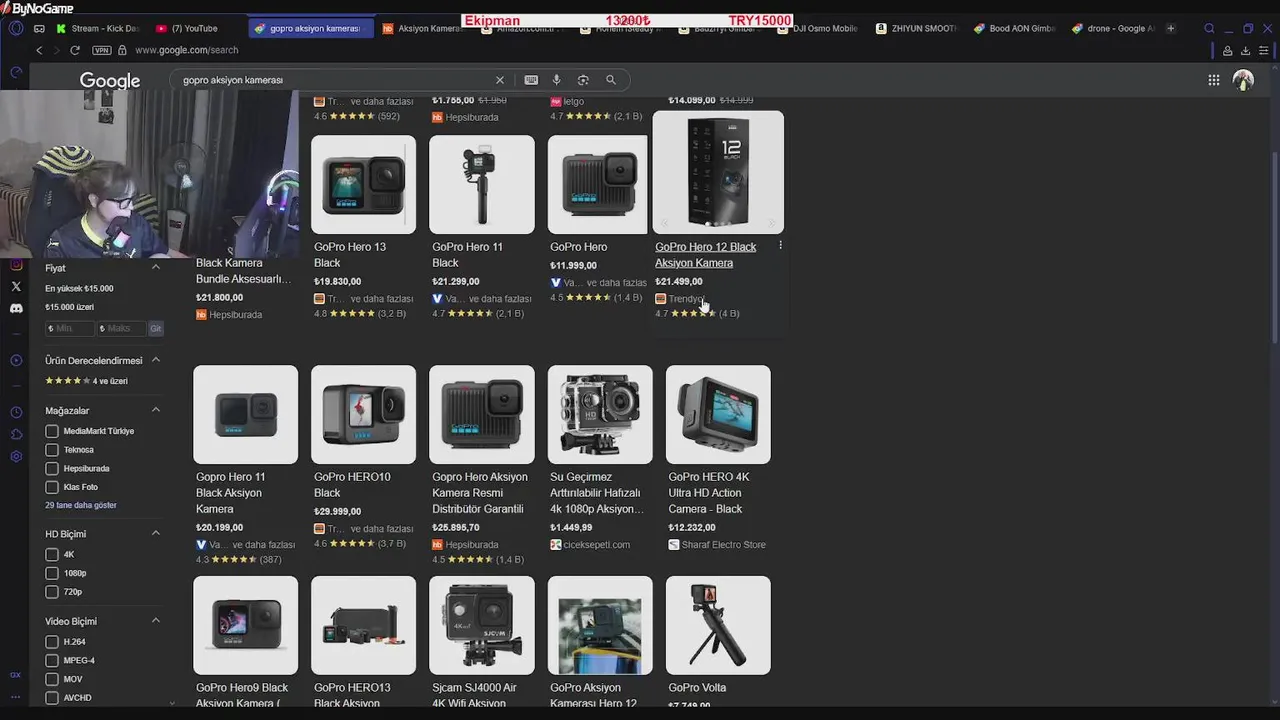Click the Google logo
Viewport: 1280px width, 720px height.
110,80
